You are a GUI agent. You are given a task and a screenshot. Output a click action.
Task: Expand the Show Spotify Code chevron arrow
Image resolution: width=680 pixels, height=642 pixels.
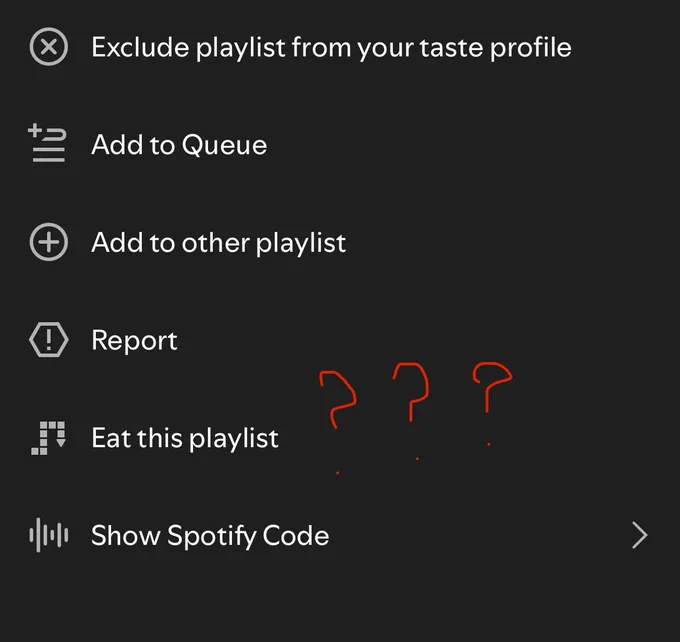point(640,535)
